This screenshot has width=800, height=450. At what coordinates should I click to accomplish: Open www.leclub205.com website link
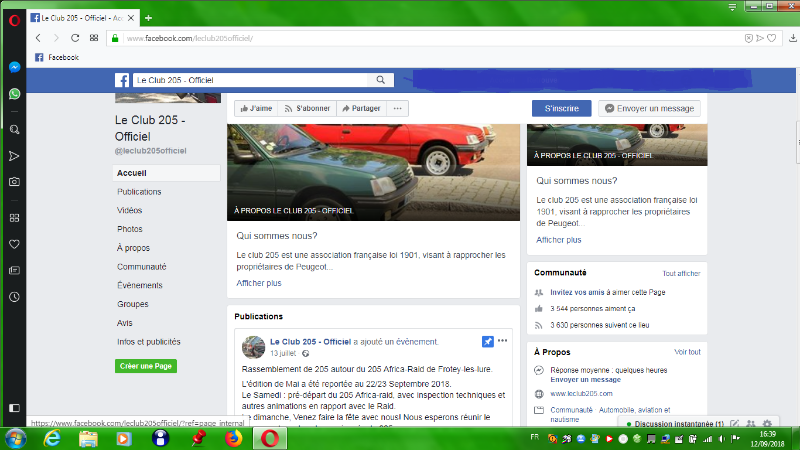coord(581,394)
